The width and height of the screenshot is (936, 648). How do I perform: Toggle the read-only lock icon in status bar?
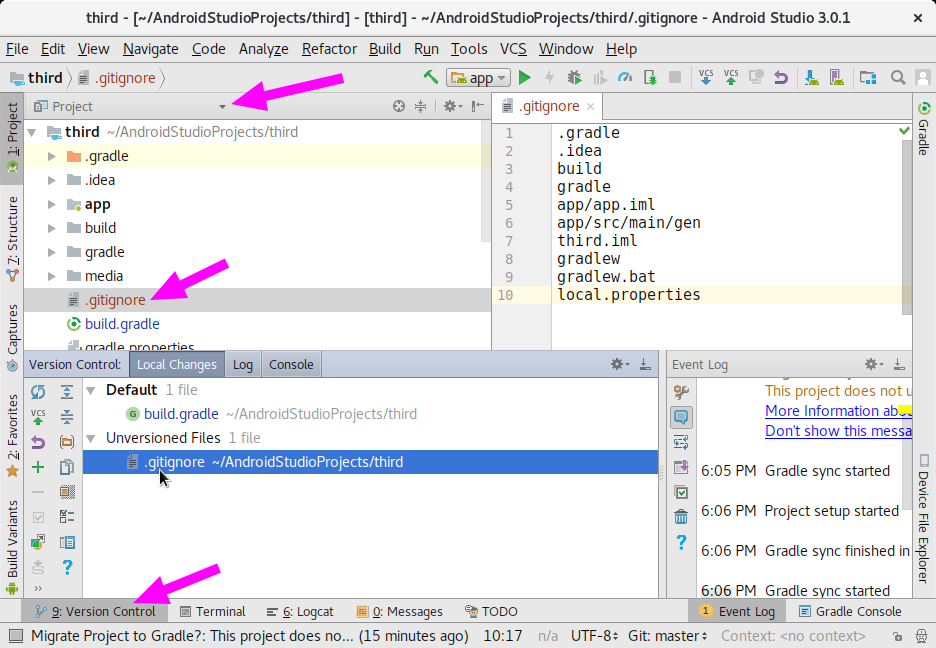click(x=897, y=636)
